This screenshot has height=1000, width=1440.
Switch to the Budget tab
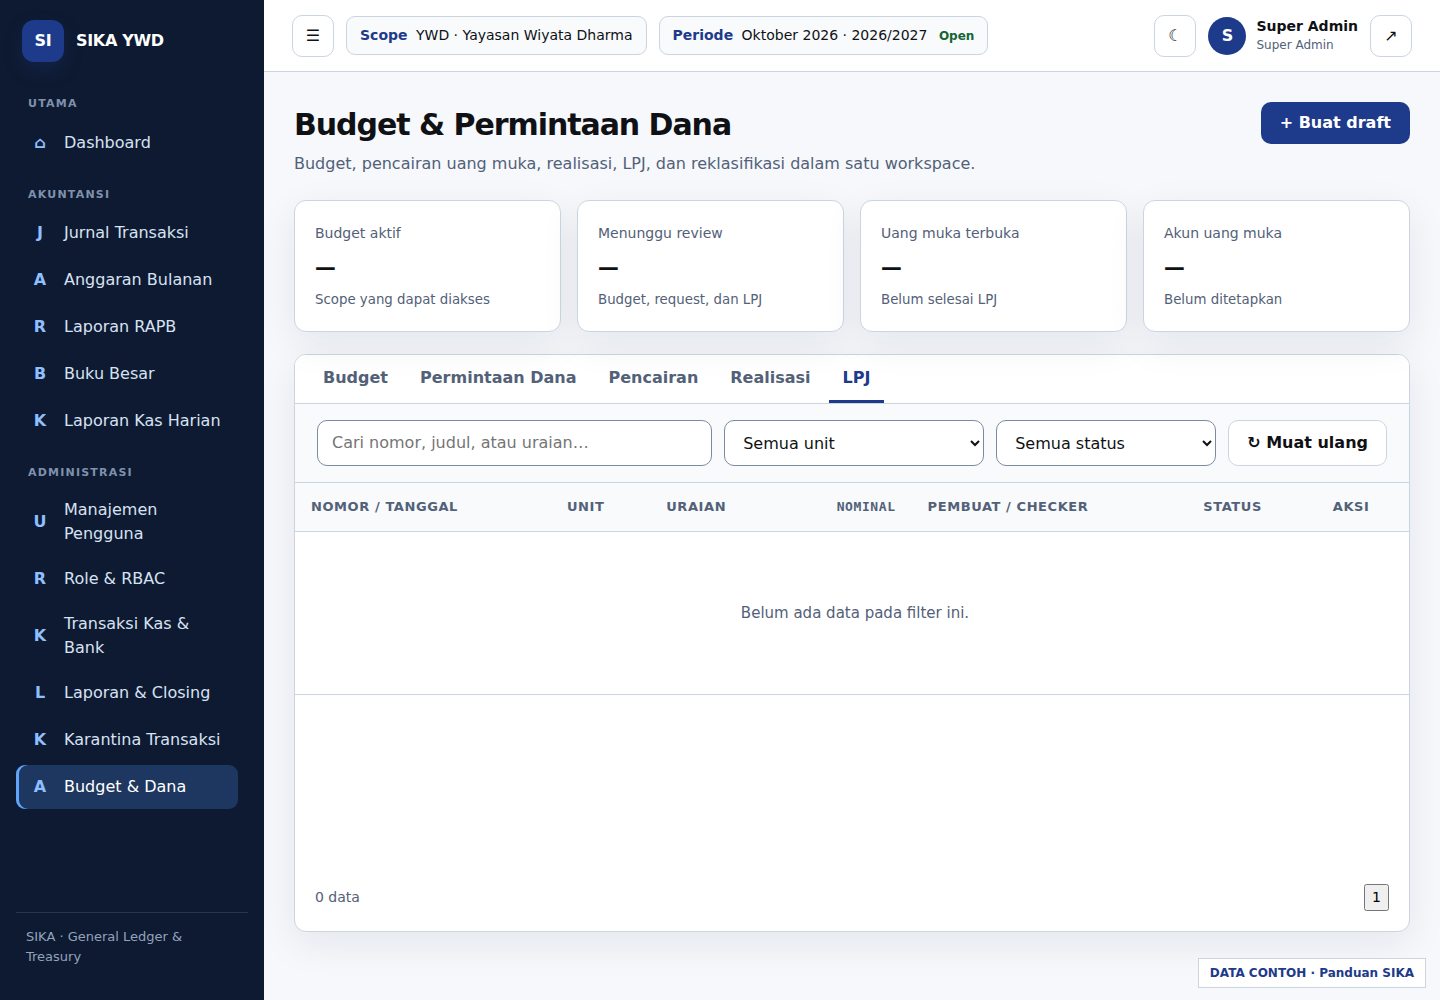click(355, 378)
